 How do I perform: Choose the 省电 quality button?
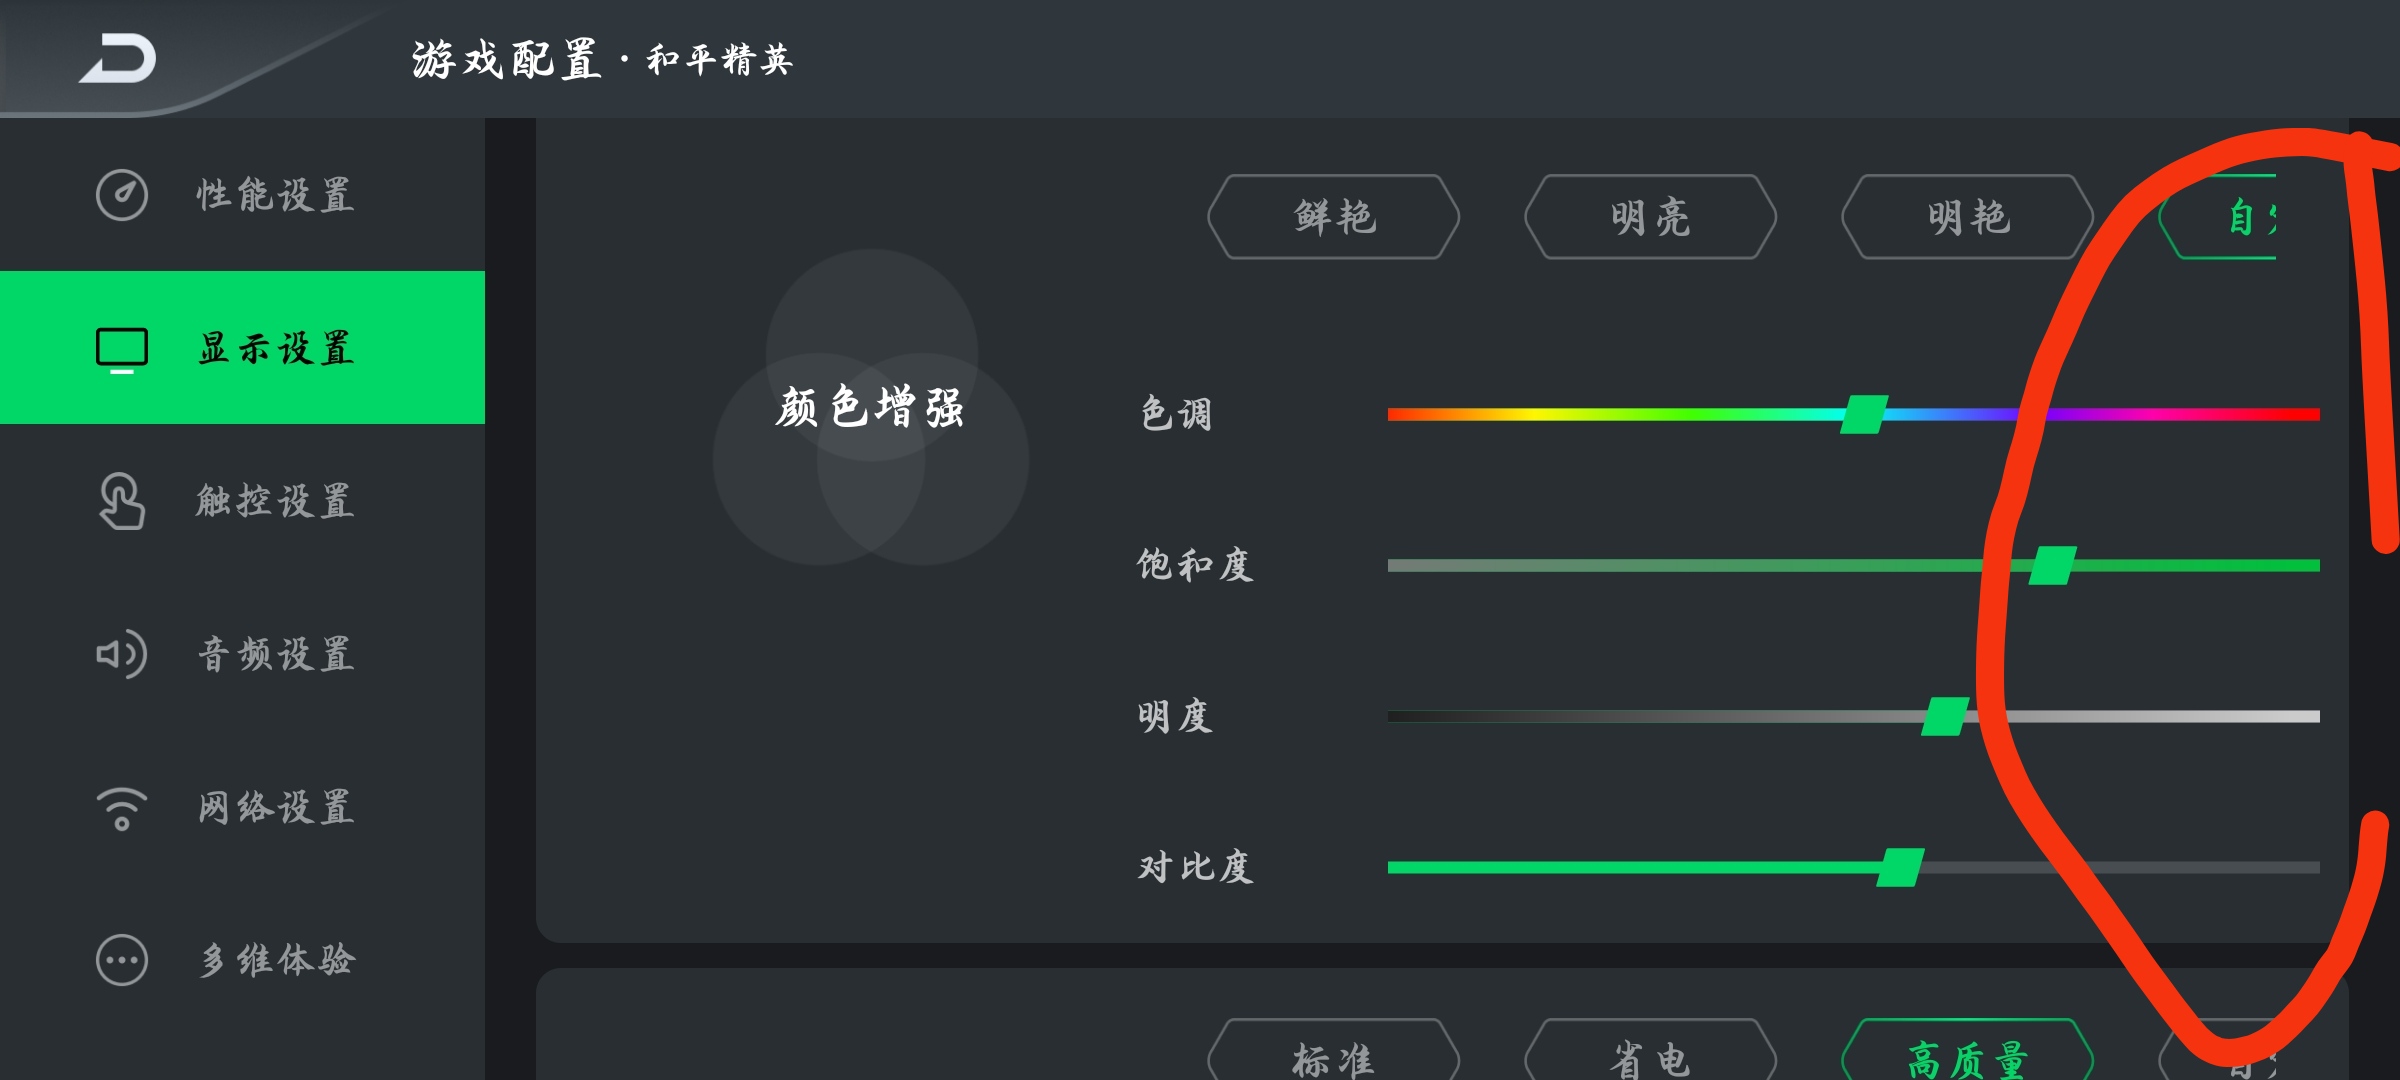(1651, 1050)
